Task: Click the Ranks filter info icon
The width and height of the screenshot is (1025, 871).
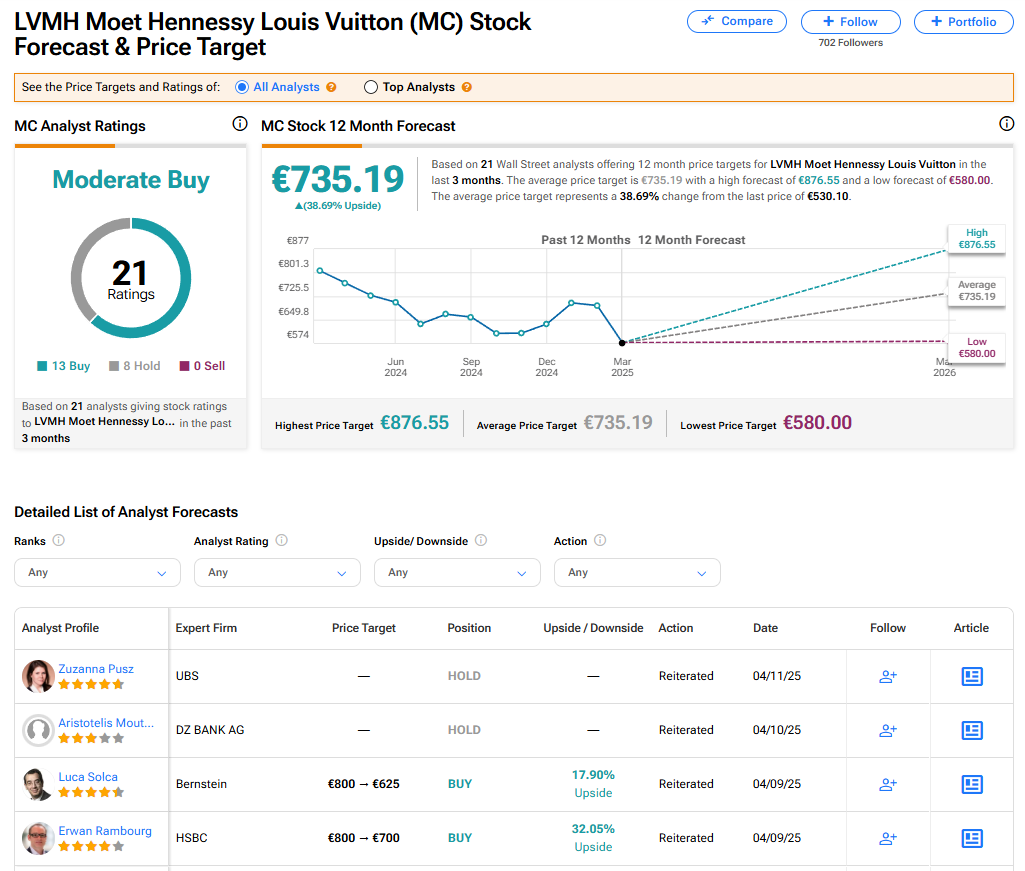Action: tap(58, 540)
